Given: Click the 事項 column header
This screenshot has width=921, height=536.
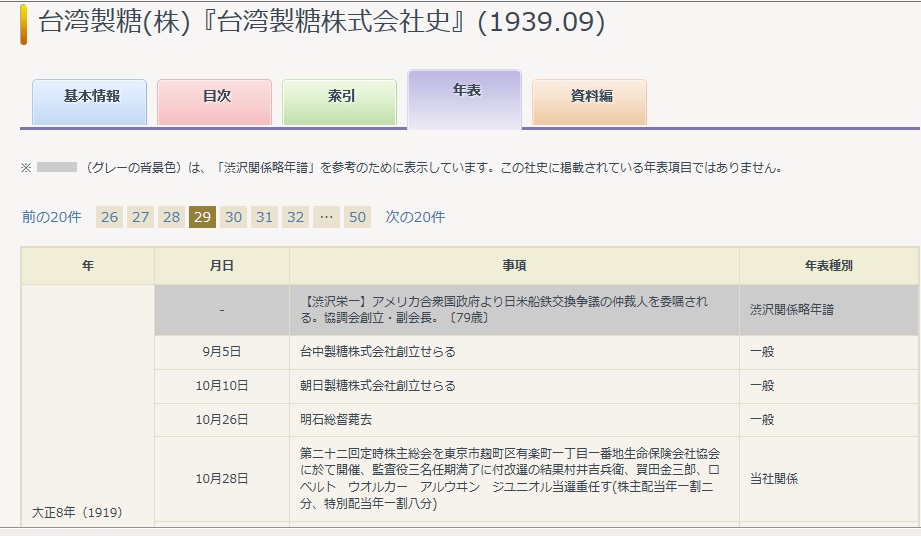Looking at the screenshot, I should coord(515,266).
